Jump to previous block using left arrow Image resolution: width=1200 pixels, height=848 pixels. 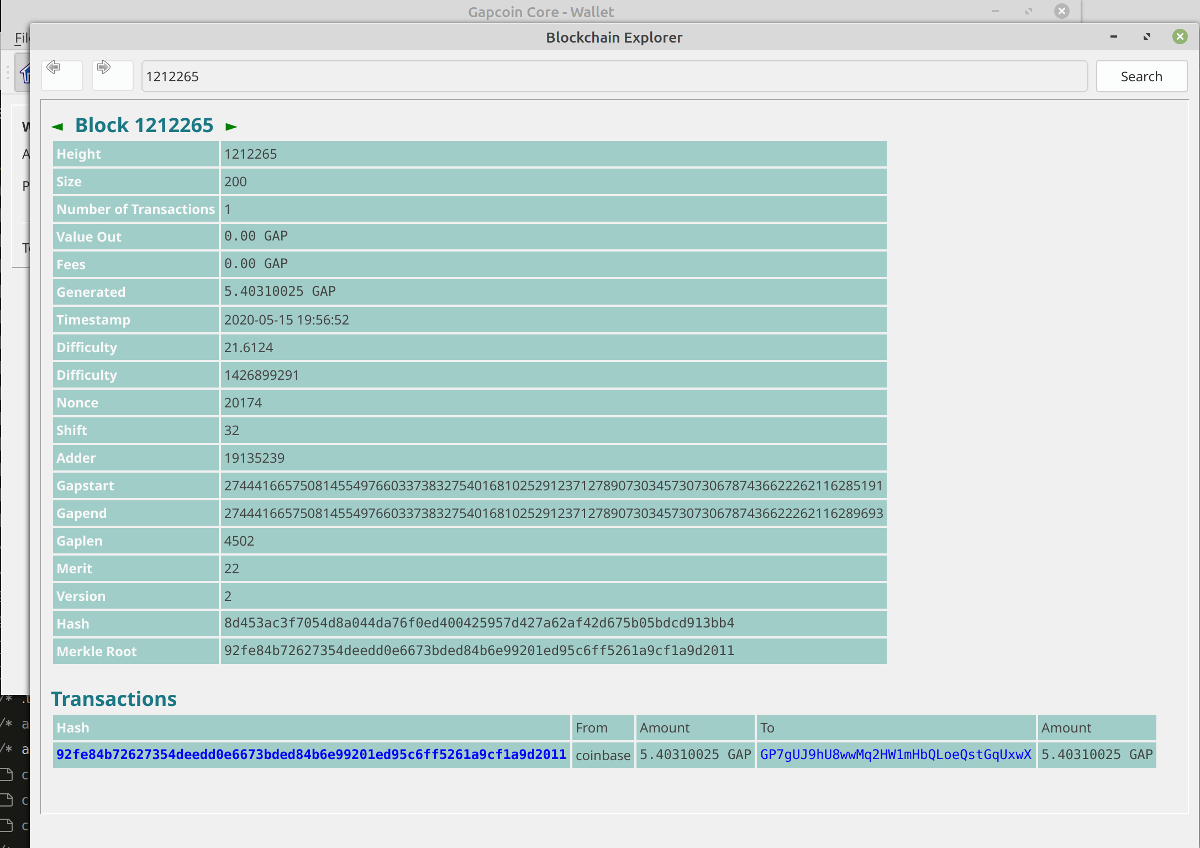tap(57, 126)
